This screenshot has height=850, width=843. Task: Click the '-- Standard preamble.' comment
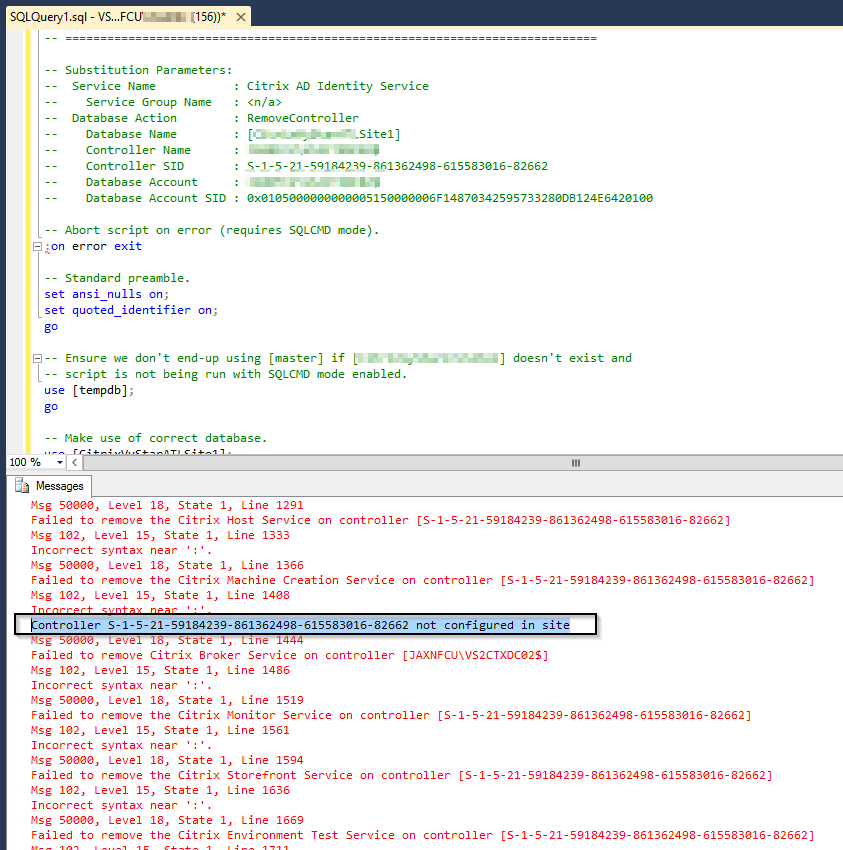(x=117, y=278)
